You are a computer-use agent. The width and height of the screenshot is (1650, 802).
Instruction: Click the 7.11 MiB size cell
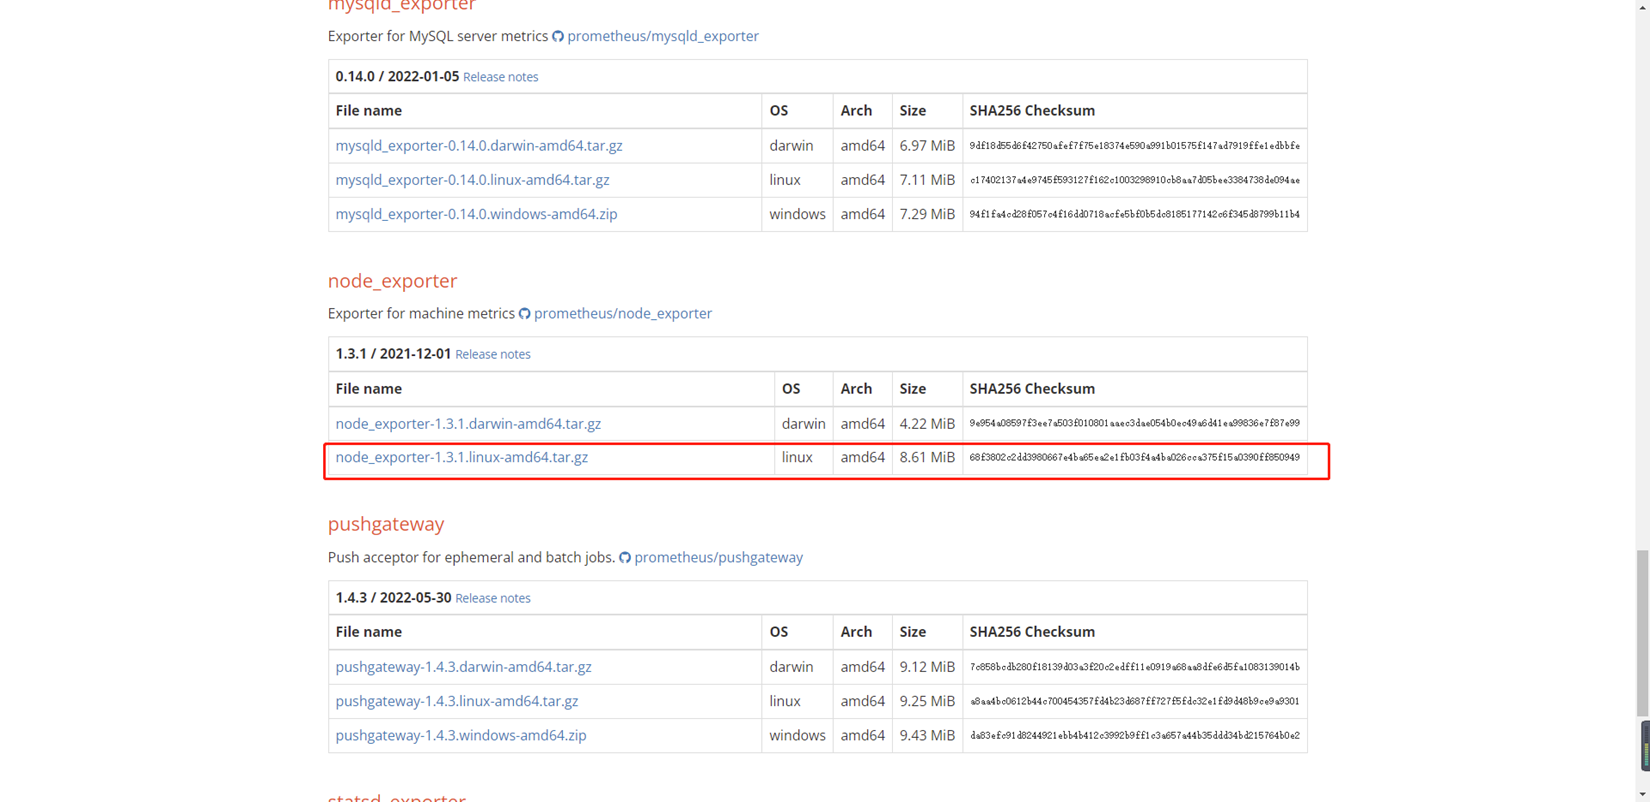coord(927,180)
